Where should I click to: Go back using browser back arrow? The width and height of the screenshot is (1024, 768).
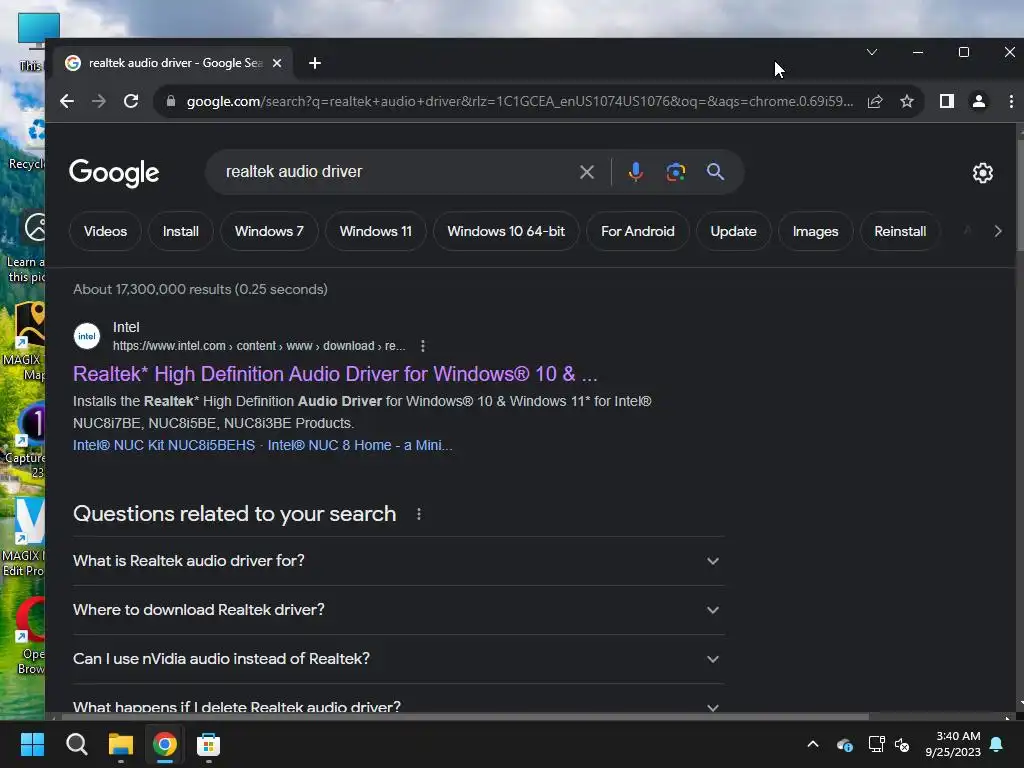pyautogui.click(x=67, y=101)
